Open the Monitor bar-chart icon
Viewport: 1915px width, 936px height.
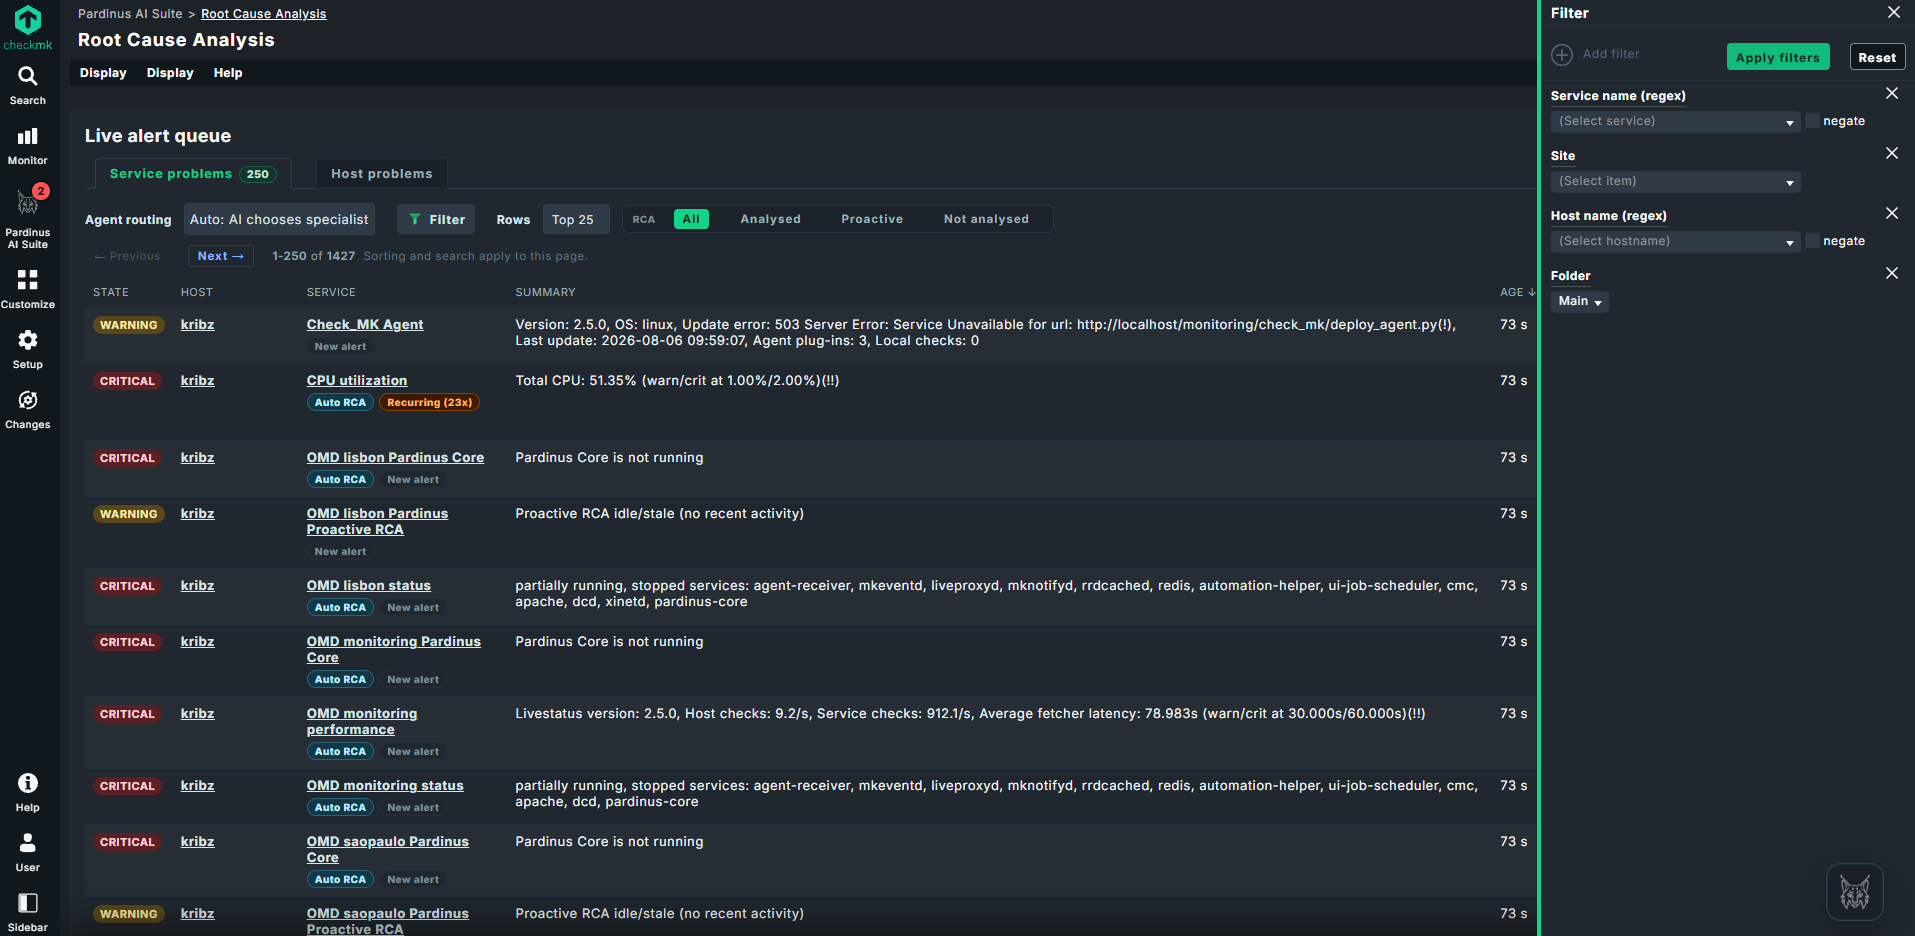point(28,136)
